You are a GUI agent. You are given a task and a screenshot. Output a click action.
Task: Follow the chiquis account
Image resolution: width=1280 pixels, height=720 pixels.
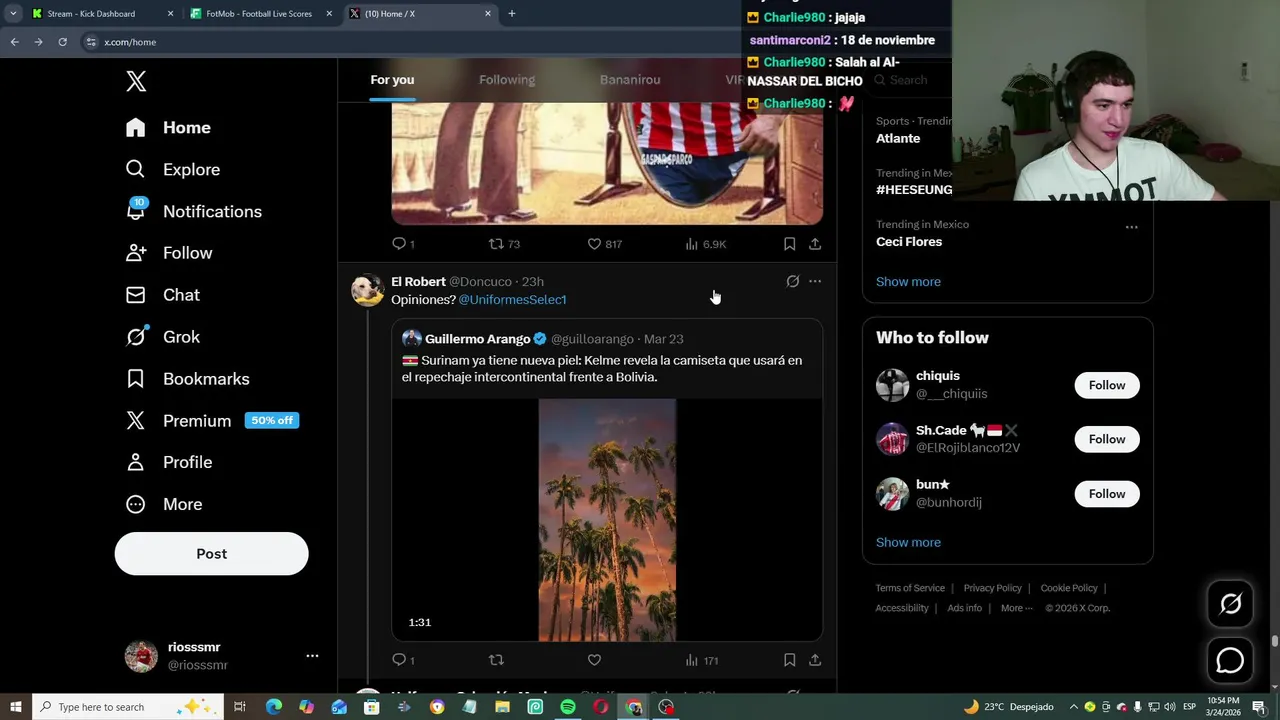click(x=1107, y=385)
